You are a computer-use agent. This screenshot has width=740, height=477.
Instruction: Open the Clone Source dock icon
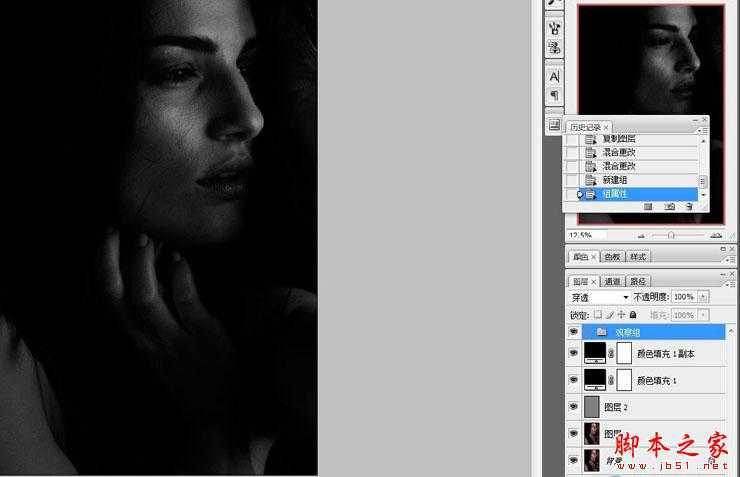click(x=555, y=47)
